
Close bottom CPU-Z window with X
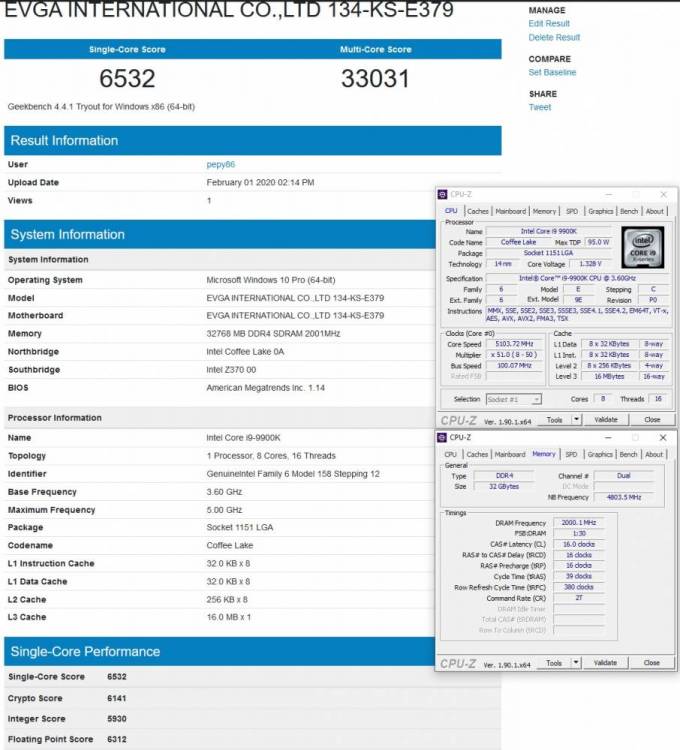coord(663,437)
